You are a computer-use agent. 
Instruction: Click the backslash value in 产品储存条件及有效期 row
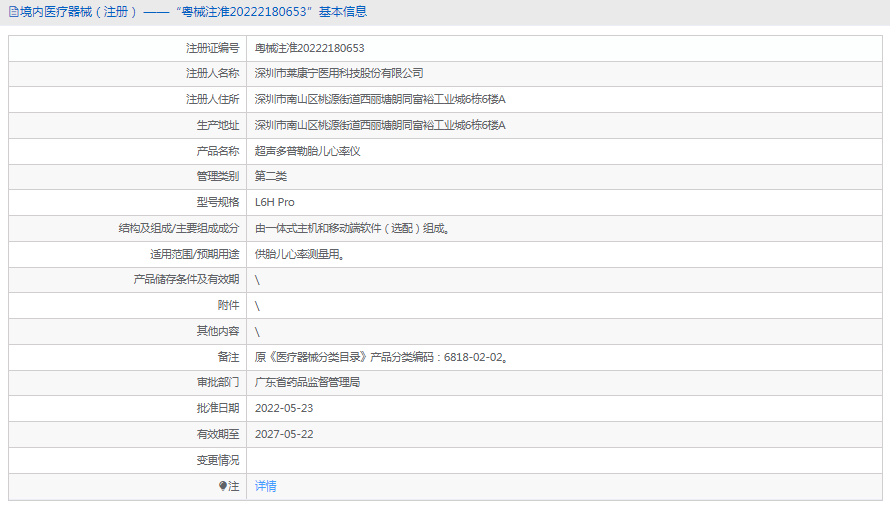click(x=257, y=280)
